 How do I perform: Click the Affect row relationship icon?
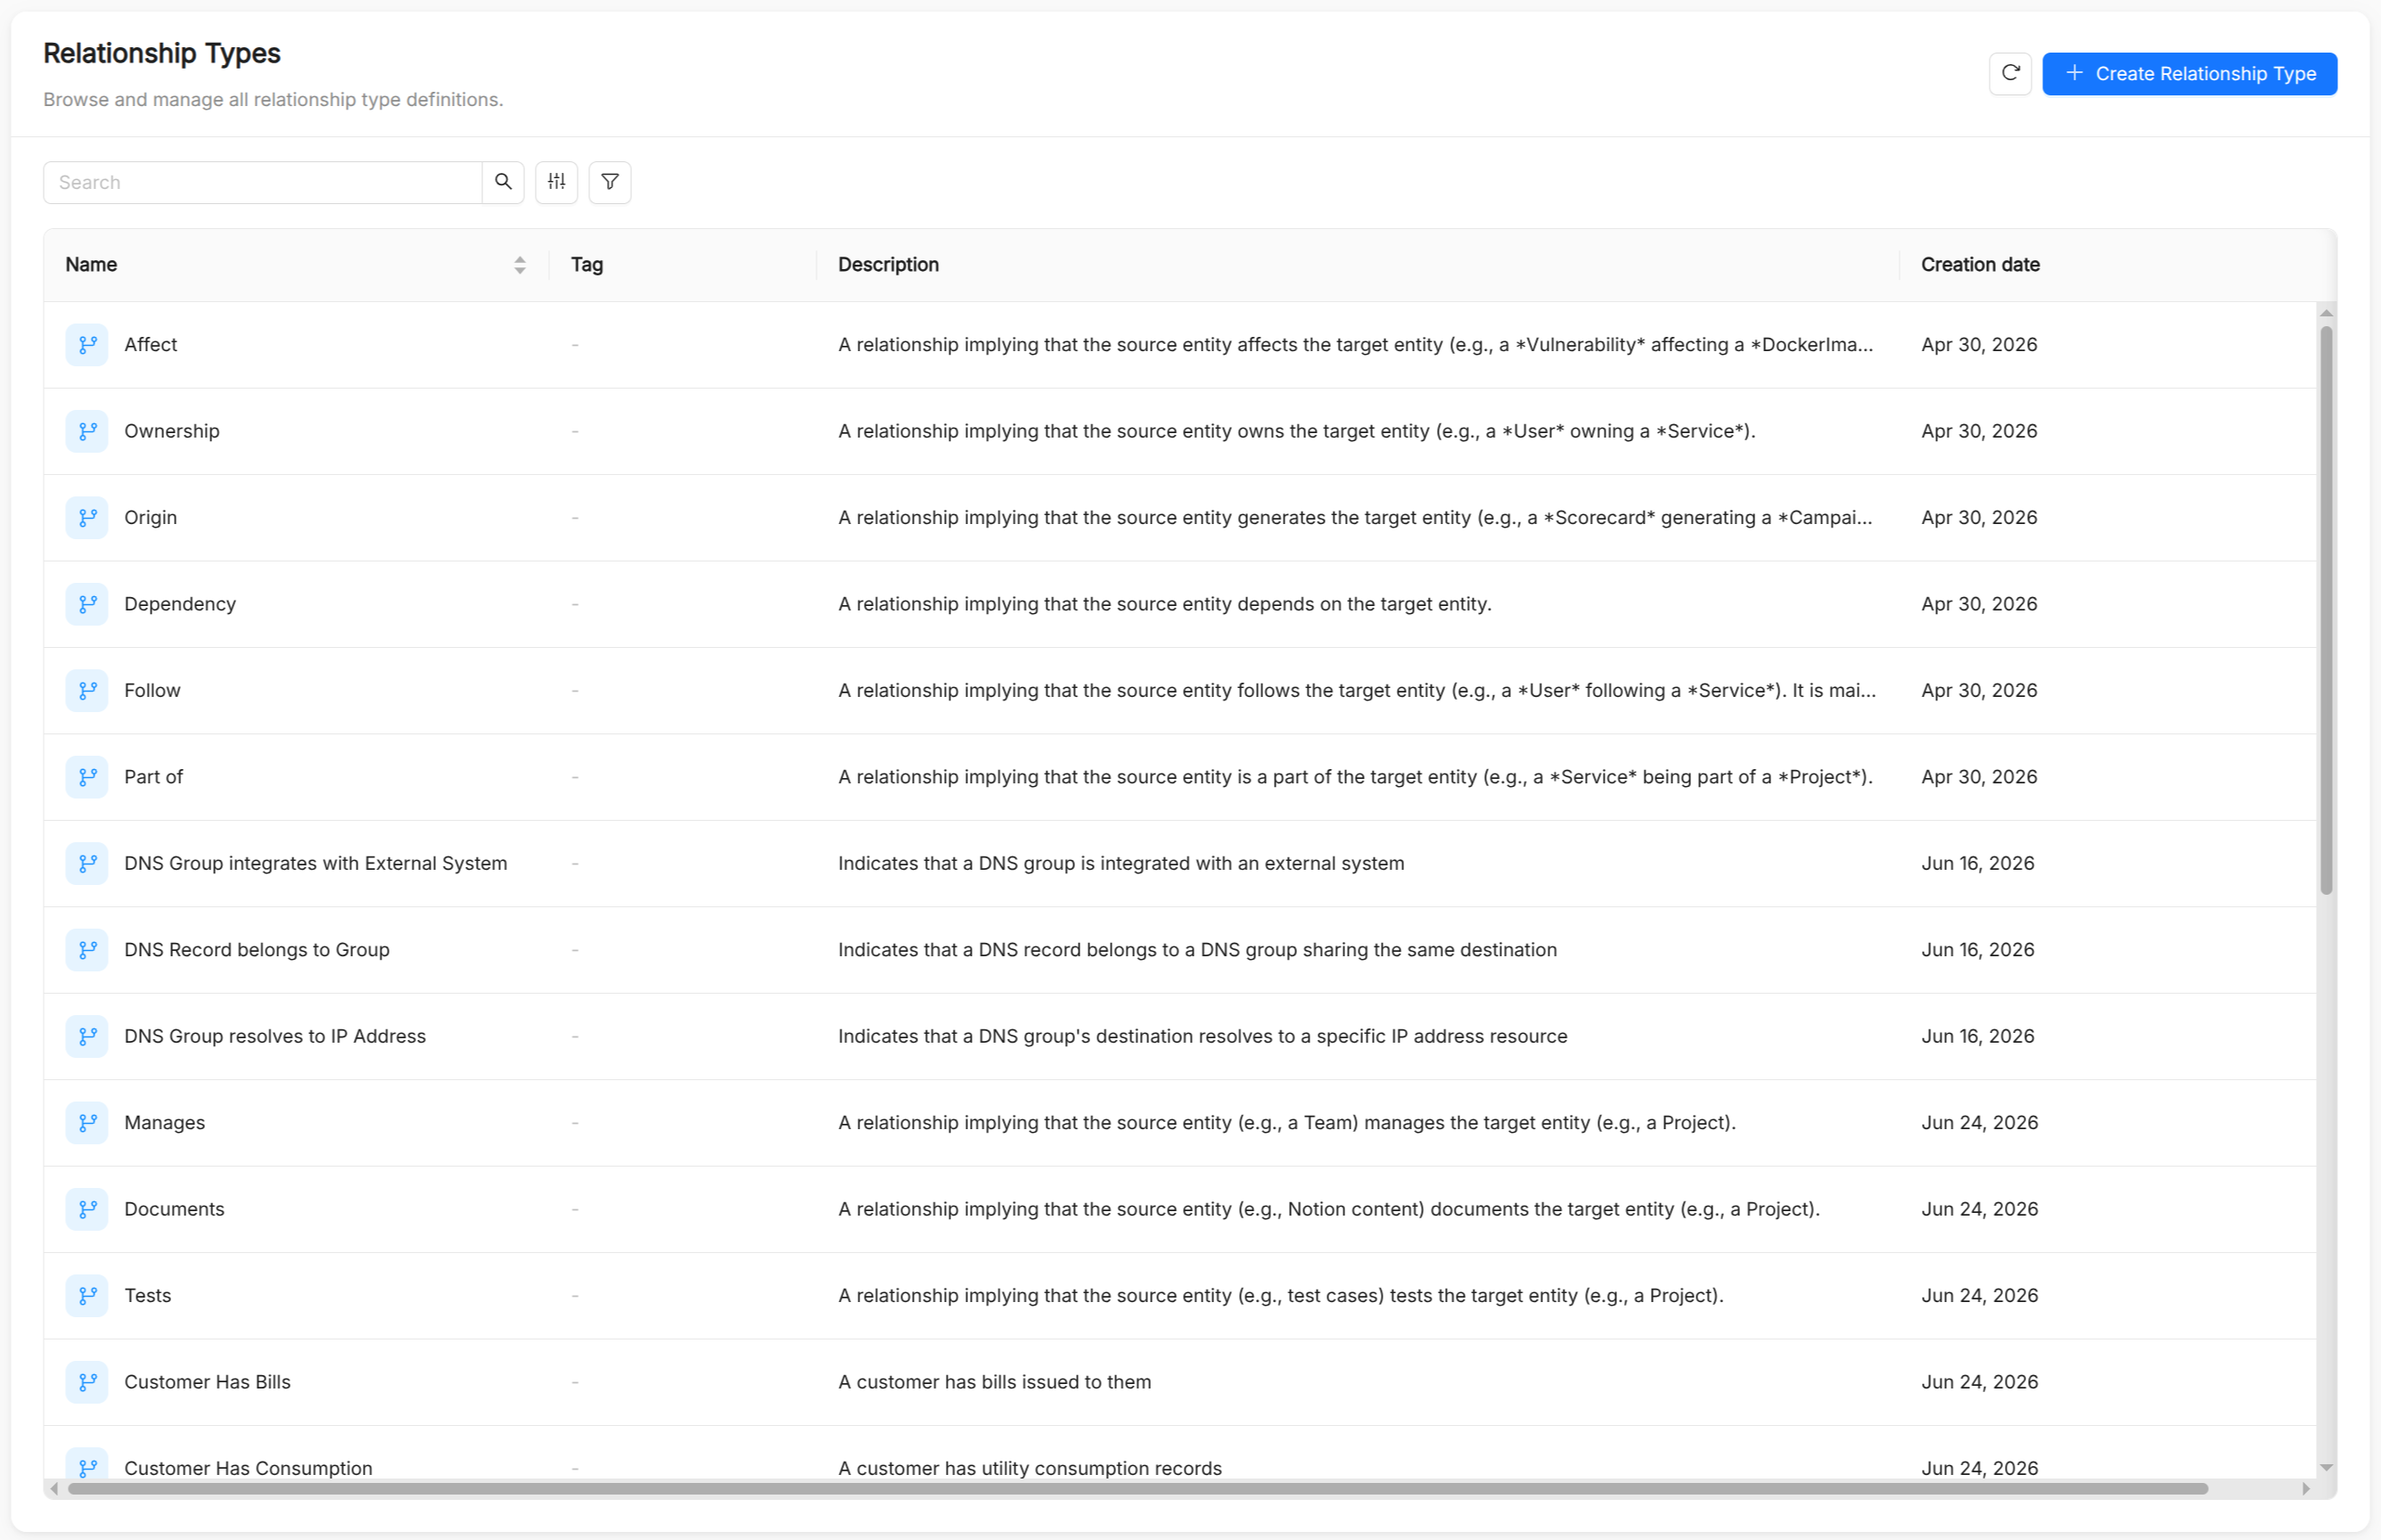point(87,345)
